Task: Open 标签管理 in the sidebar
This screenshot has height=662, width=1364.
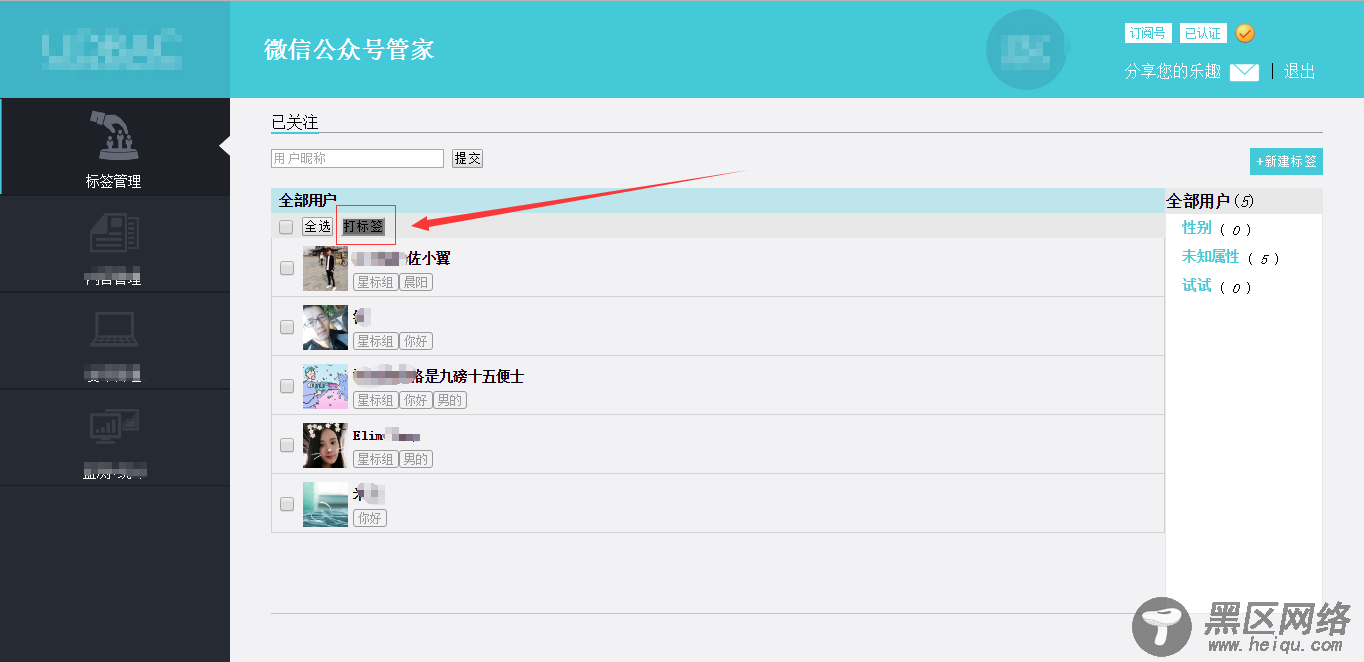Action: coord(114,147)
